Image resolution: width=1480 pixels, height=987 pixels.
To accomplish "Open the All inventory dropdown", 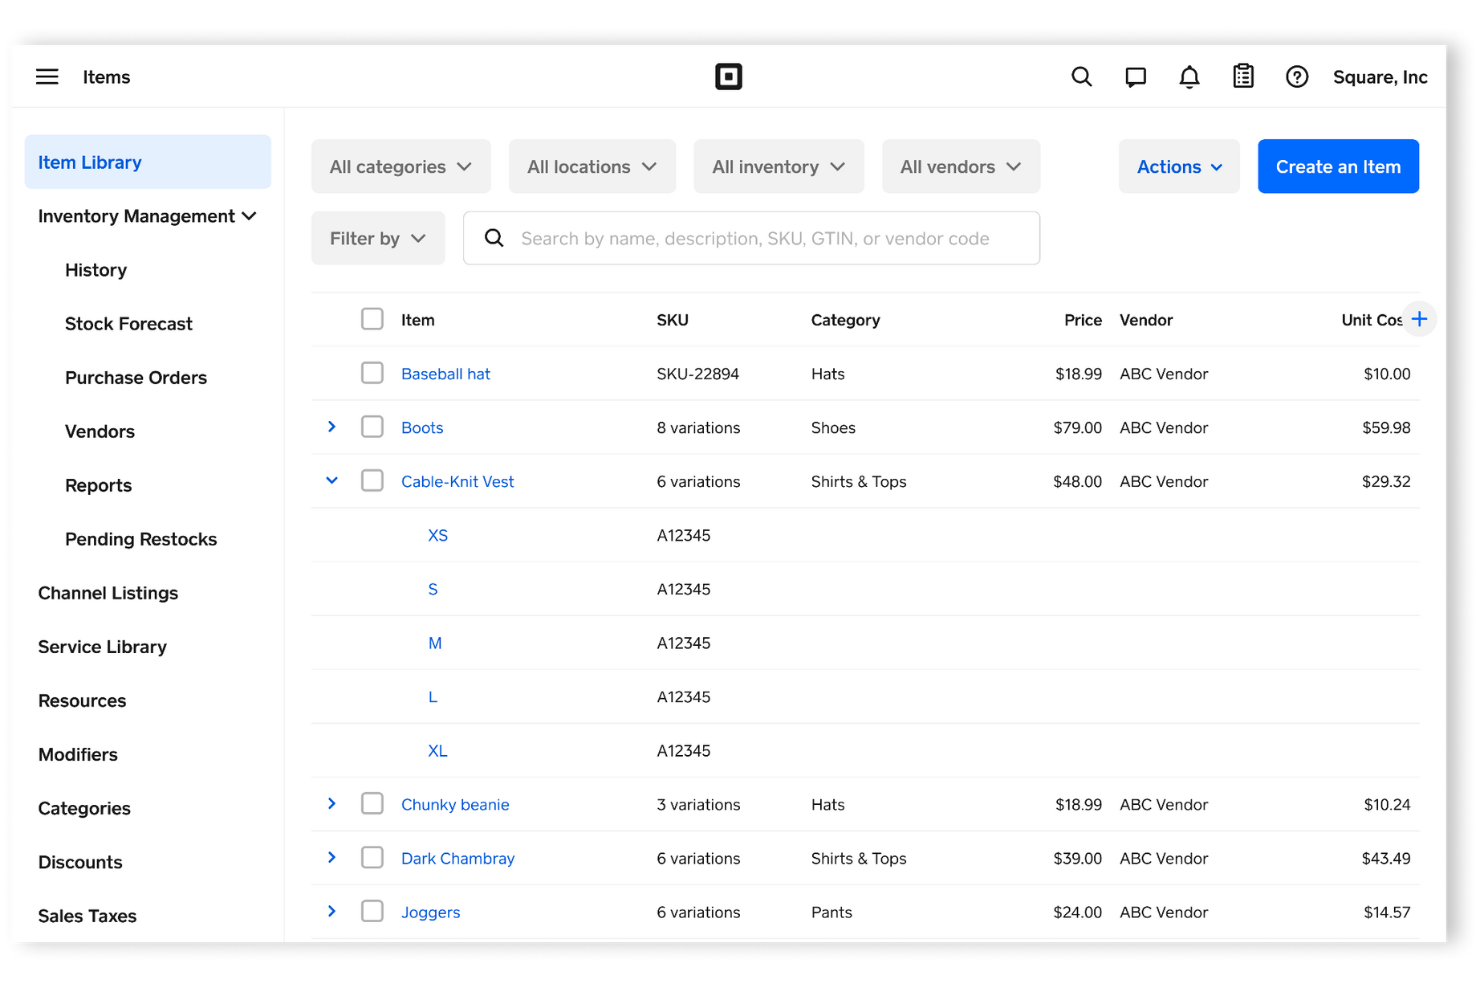I will [779, 166].
